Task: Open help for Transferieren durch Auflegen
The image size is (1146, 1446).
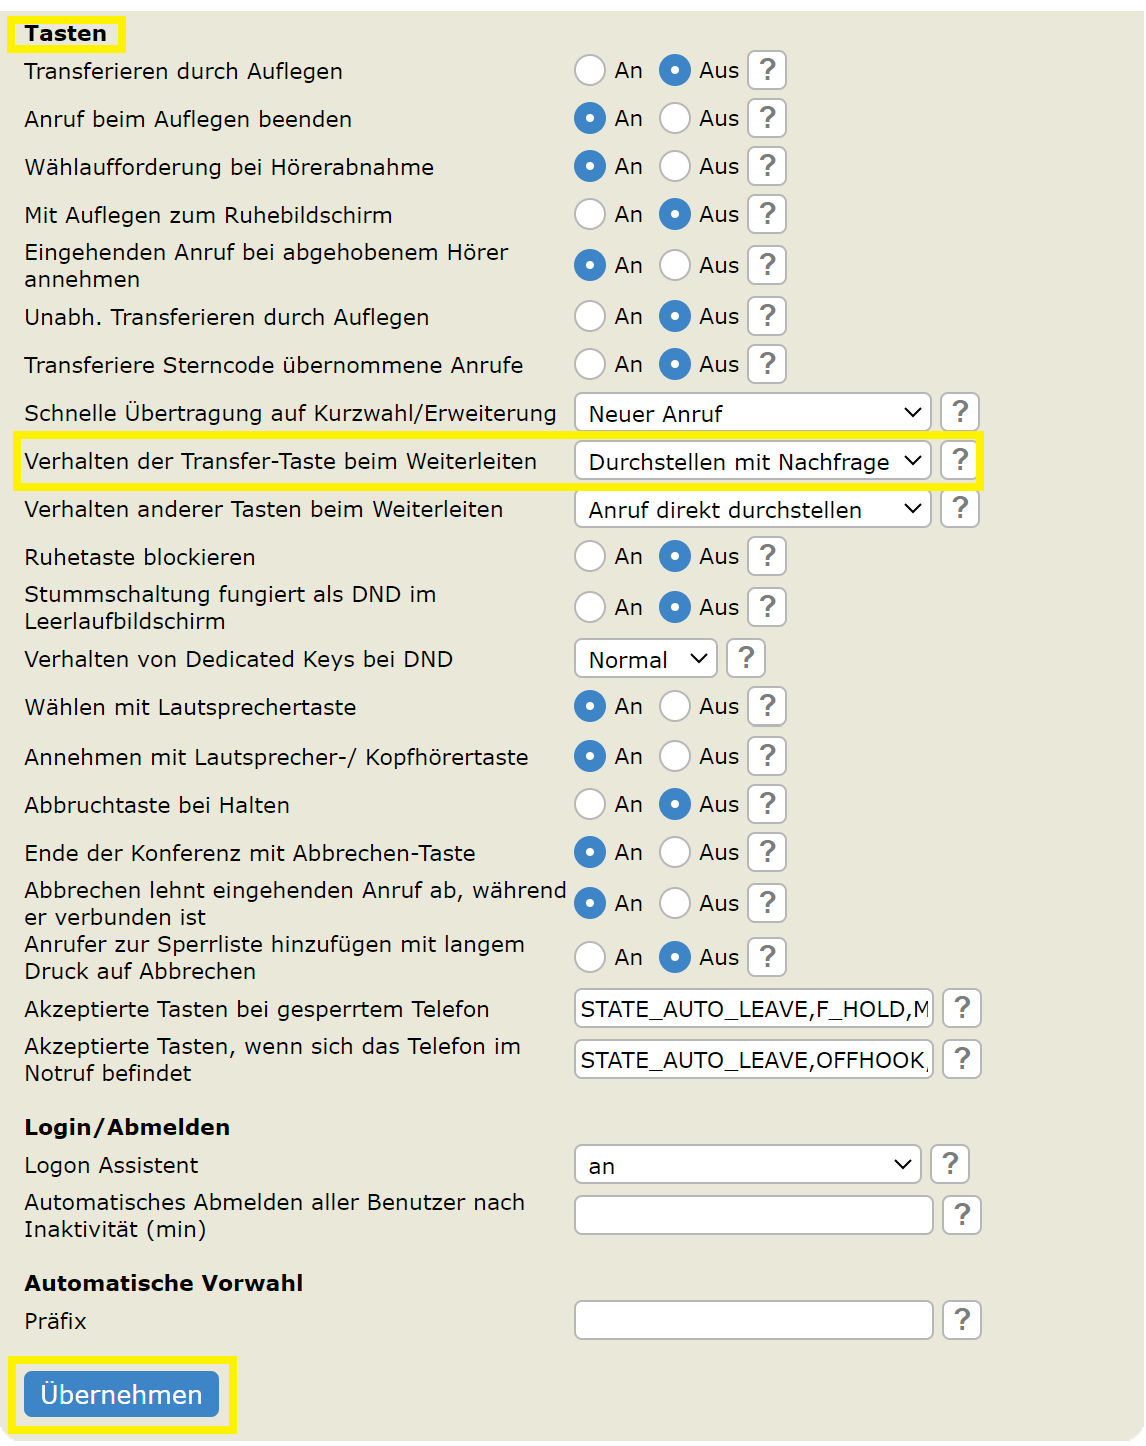Action: (767, 71)
